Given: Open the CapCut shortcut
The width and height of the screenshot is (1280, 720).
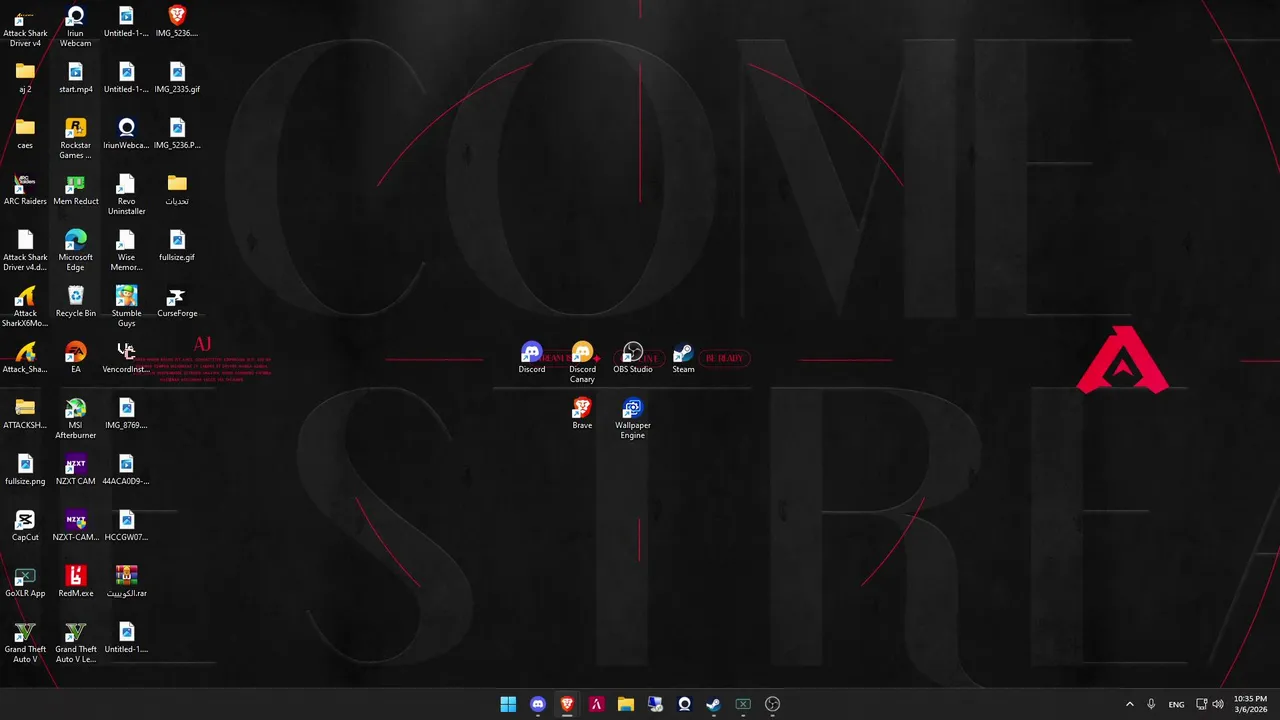Looking at the screenshot, I should pos(25,526).
